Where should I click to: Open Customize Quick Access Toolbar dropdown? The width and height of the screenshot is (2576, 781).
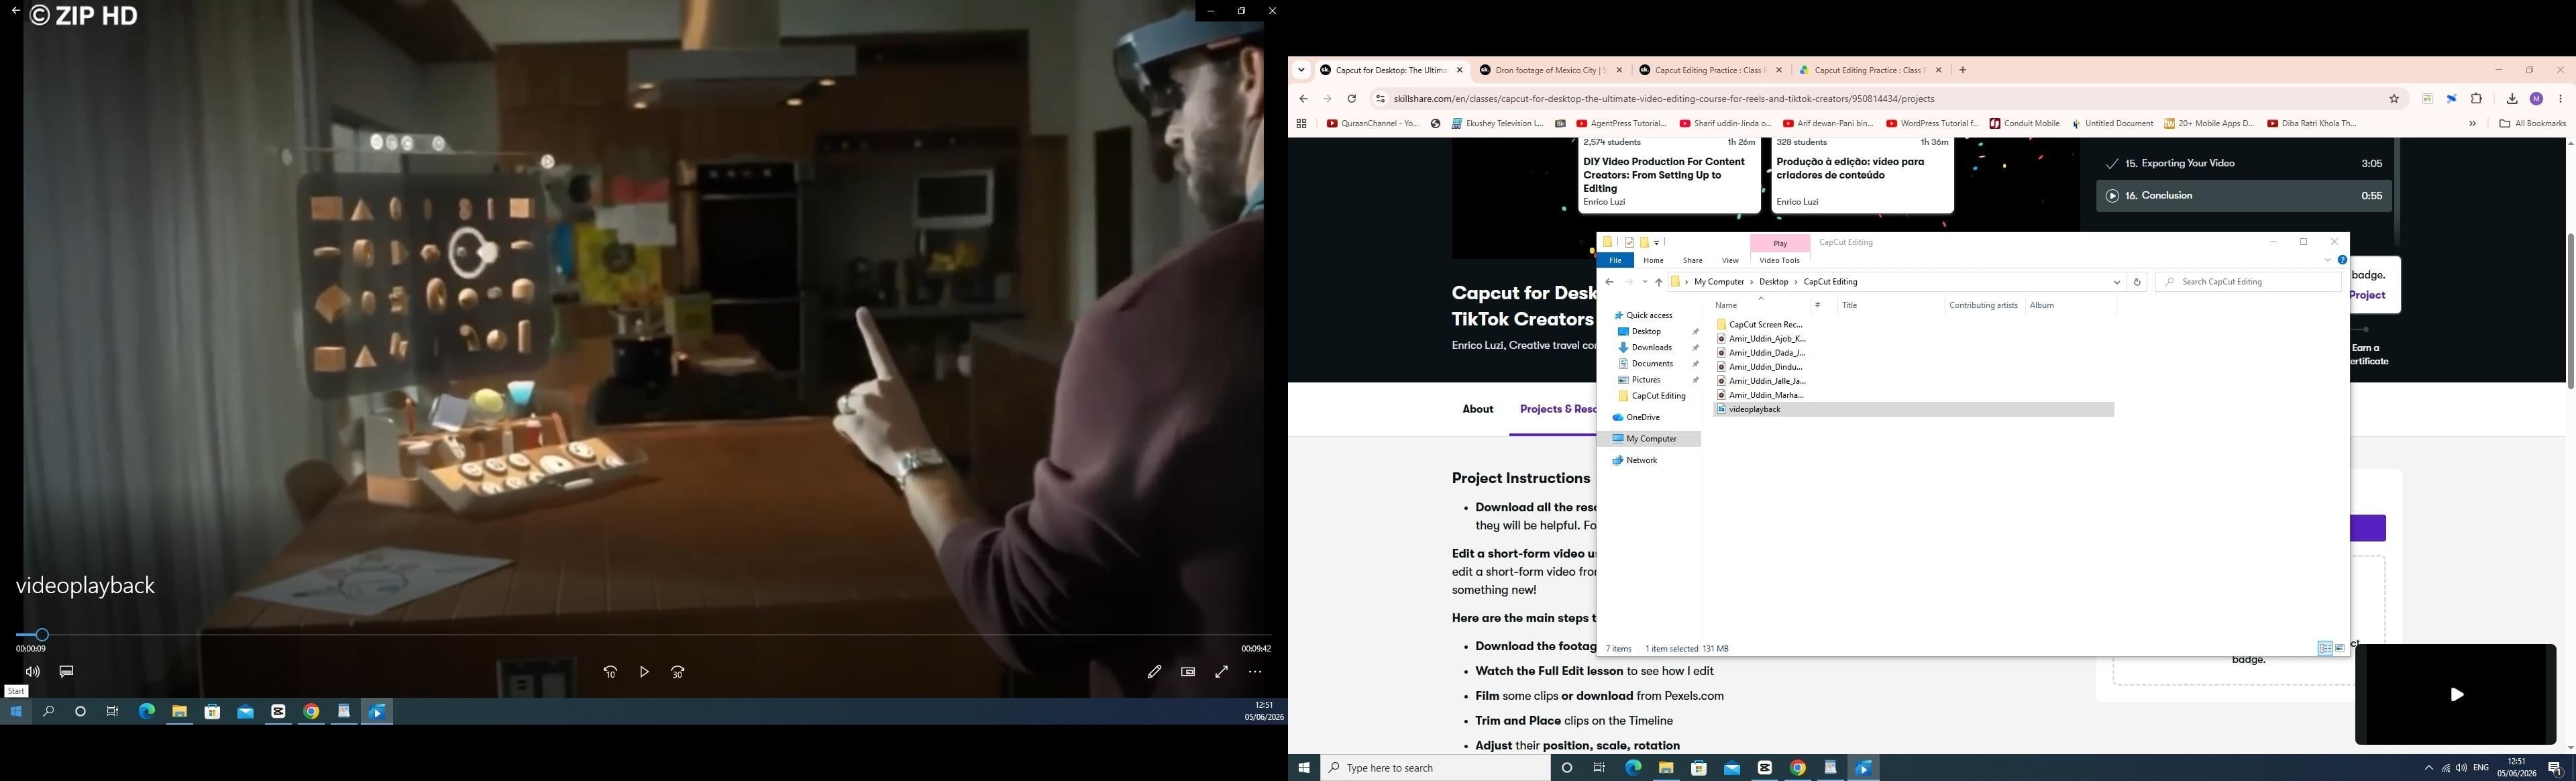tap(1657, 242)
